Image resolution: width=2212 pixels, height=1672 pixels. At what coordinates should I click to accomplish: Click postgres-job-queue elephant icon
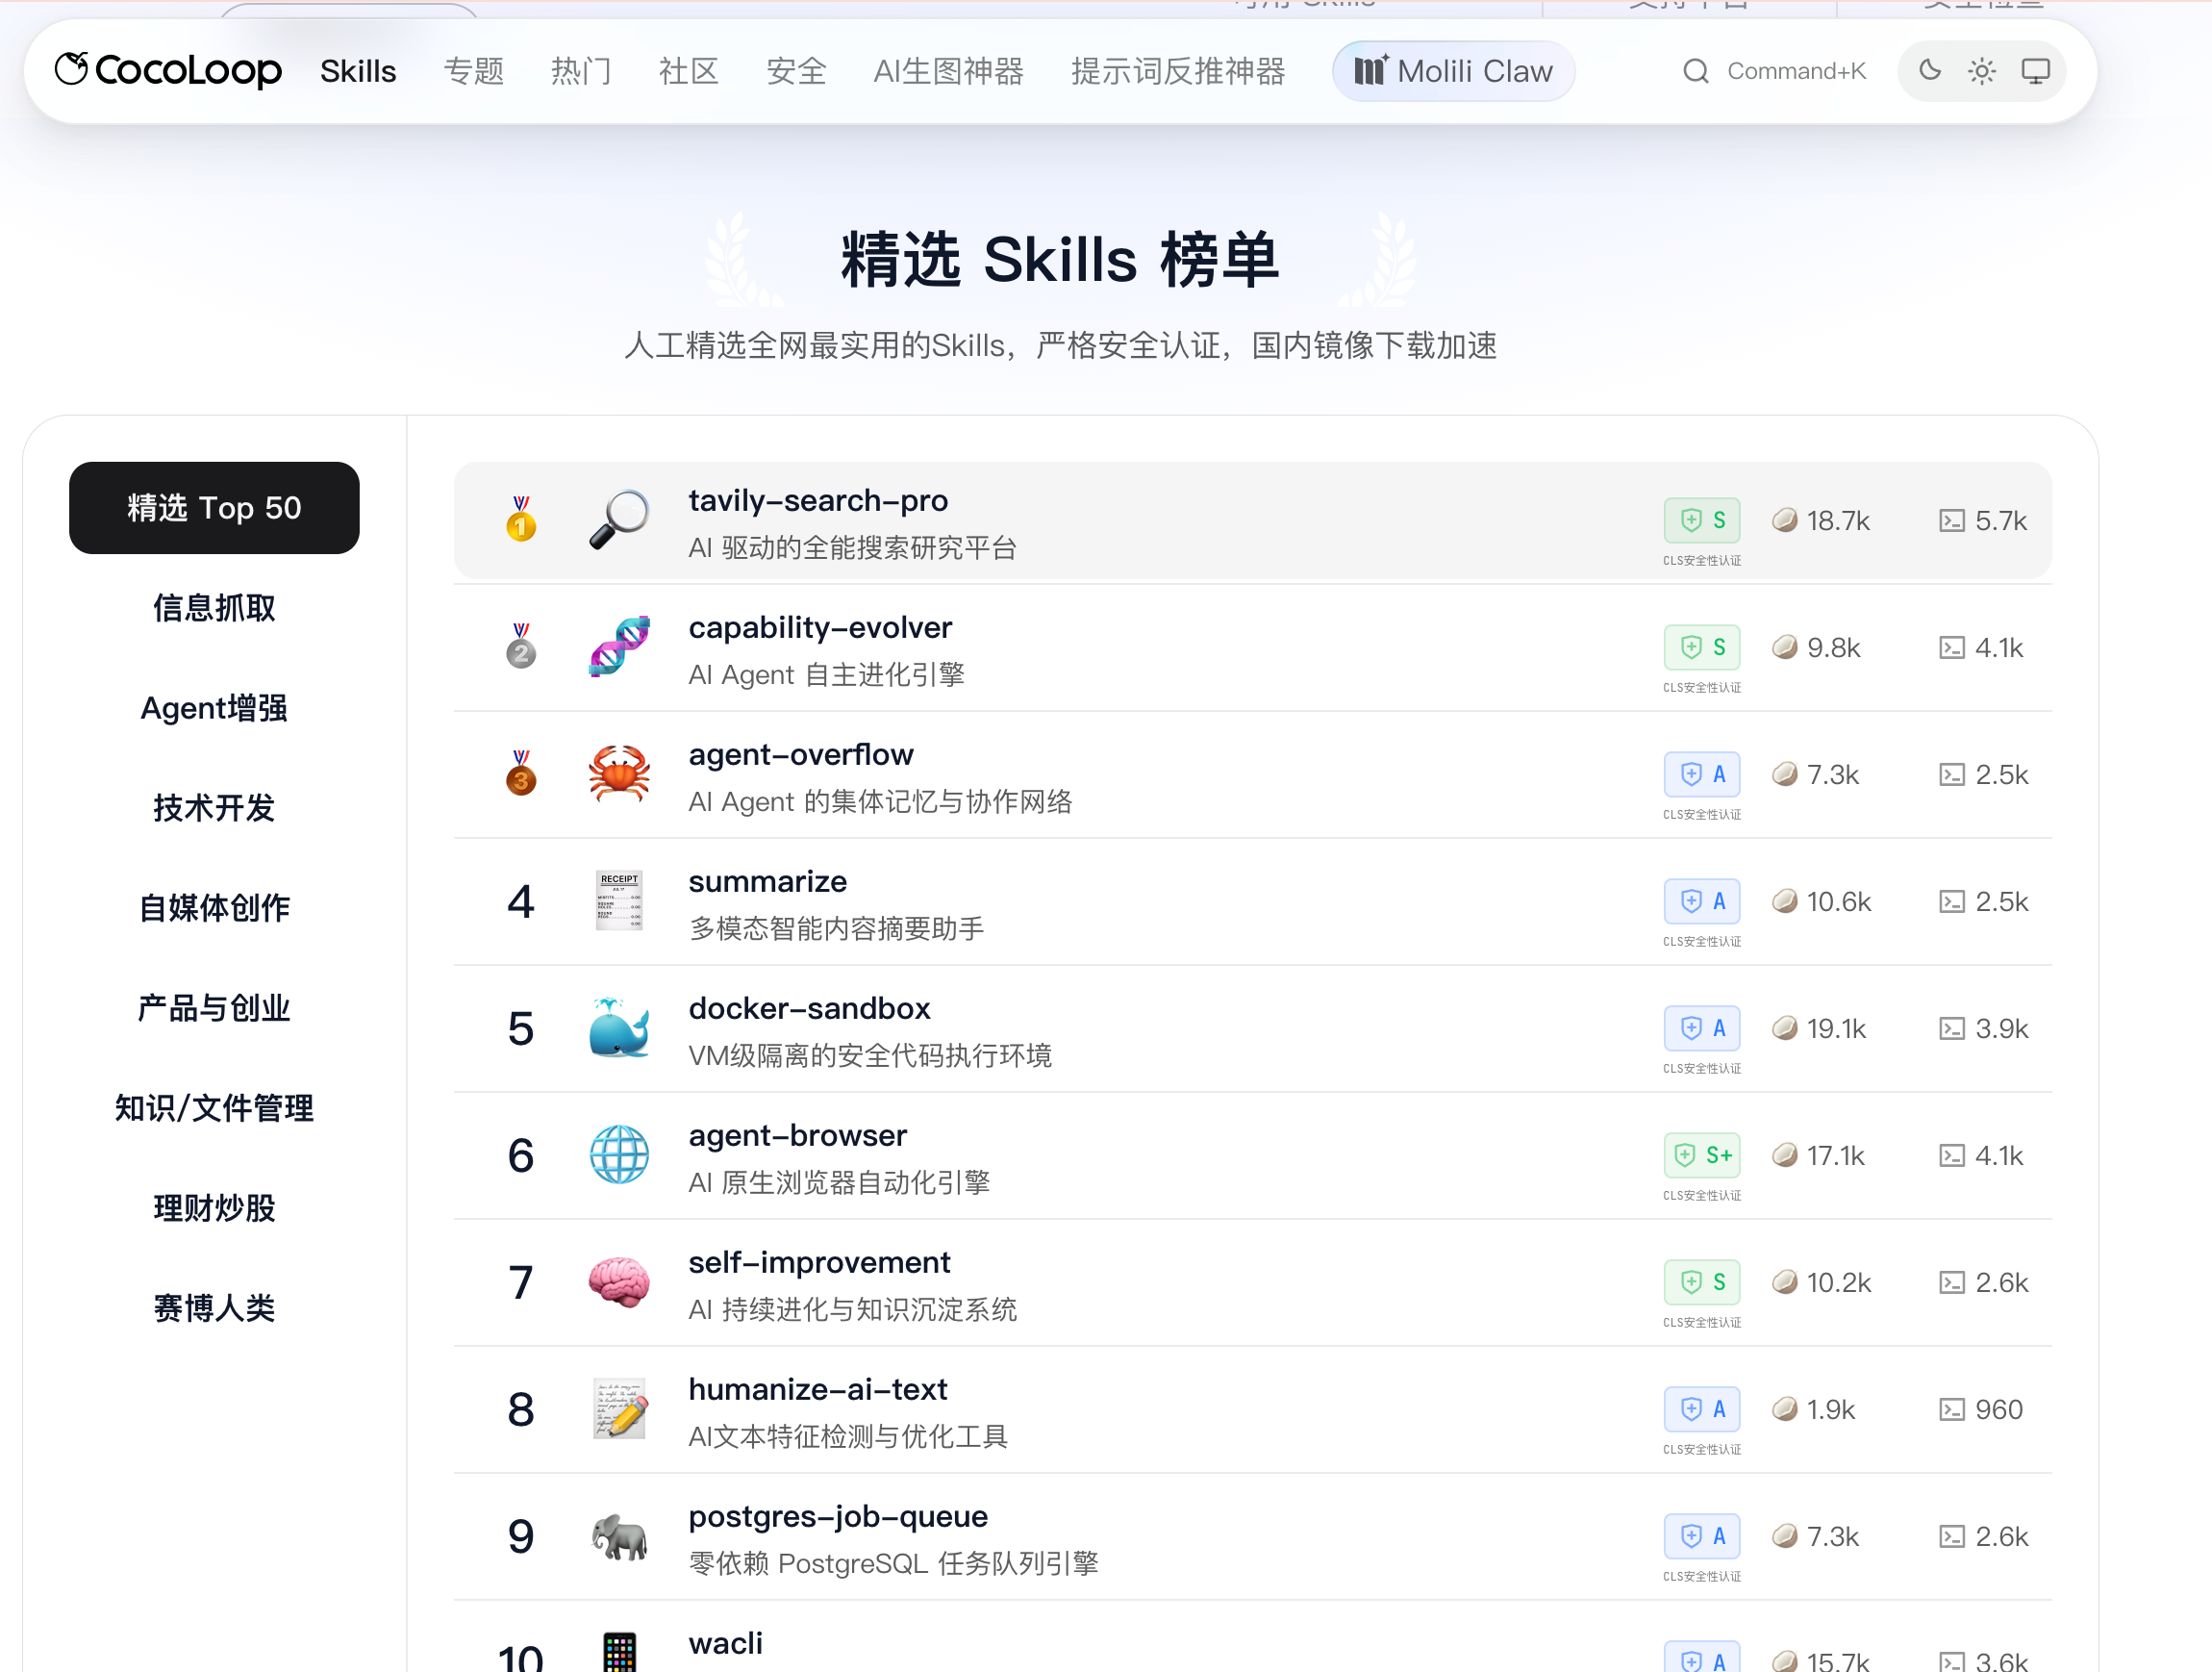coord(619,1536)
